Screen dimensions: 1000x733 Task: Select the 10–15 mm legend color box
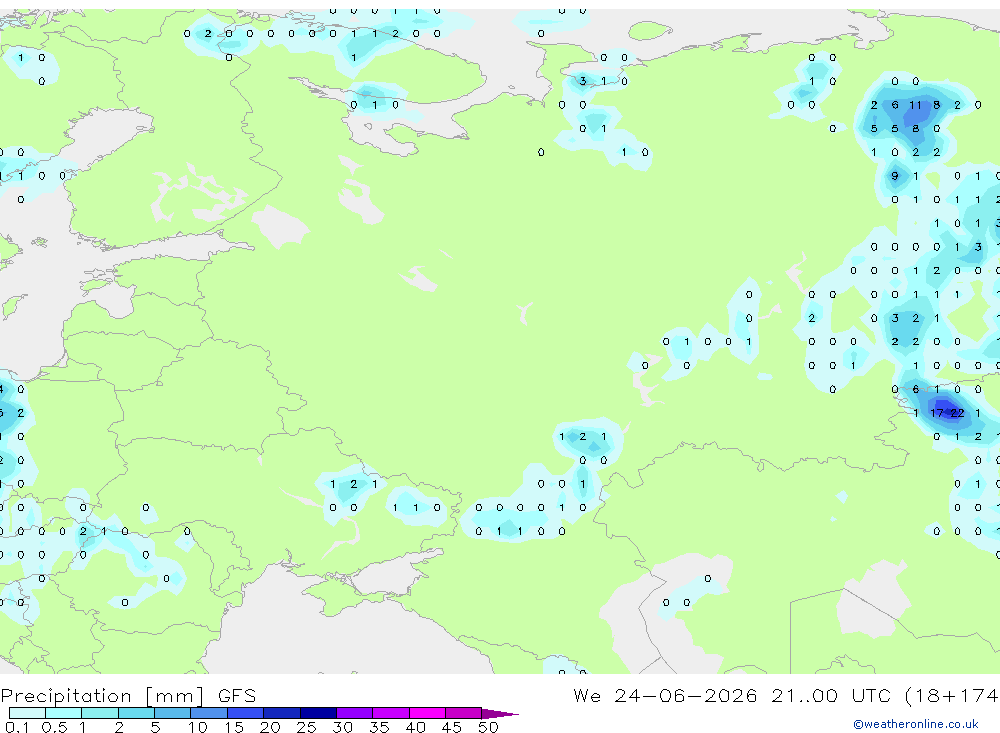tap(209, 713)
